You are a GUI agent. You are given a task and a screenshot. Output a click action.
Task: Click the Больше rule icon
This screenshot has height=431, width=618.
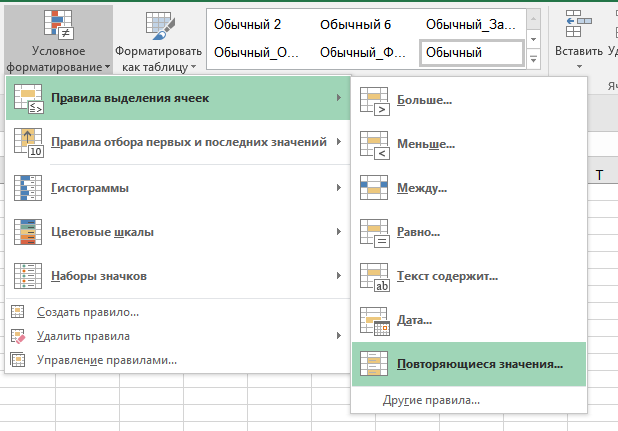373,100
